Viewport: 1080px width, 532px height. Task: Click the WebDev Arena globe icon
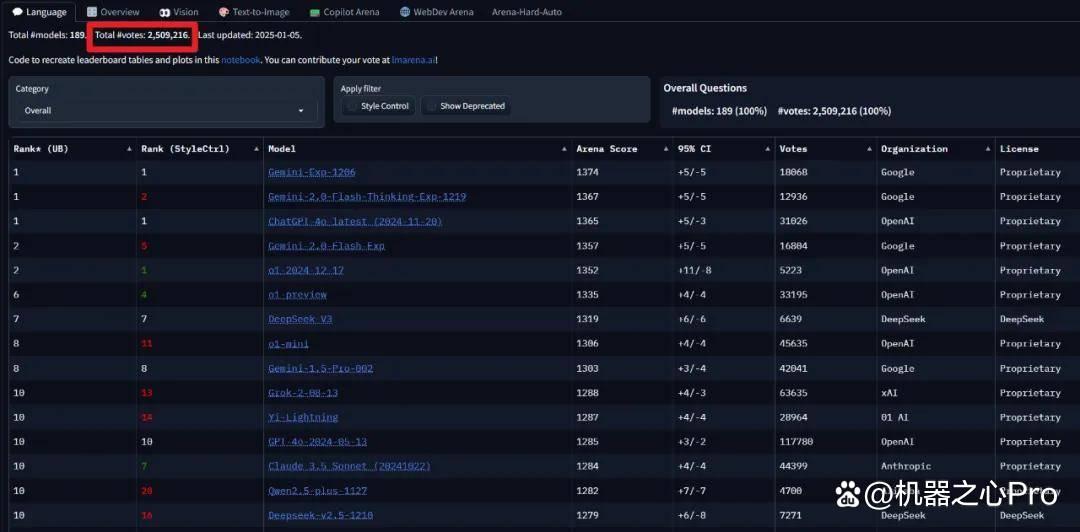[x=405, y=12]
